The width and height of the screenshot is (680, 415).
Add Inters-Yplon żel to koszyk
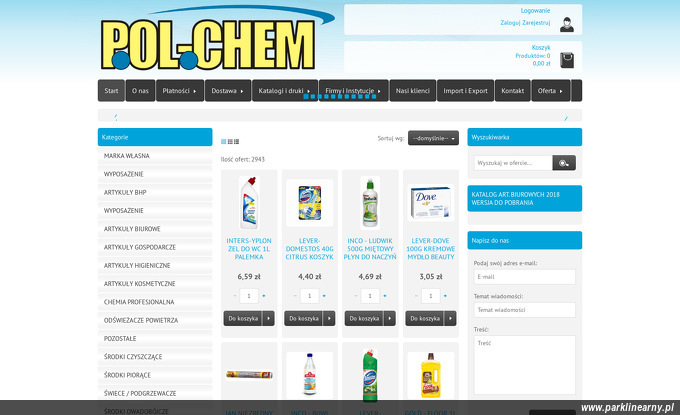click(x=243, y=318)
